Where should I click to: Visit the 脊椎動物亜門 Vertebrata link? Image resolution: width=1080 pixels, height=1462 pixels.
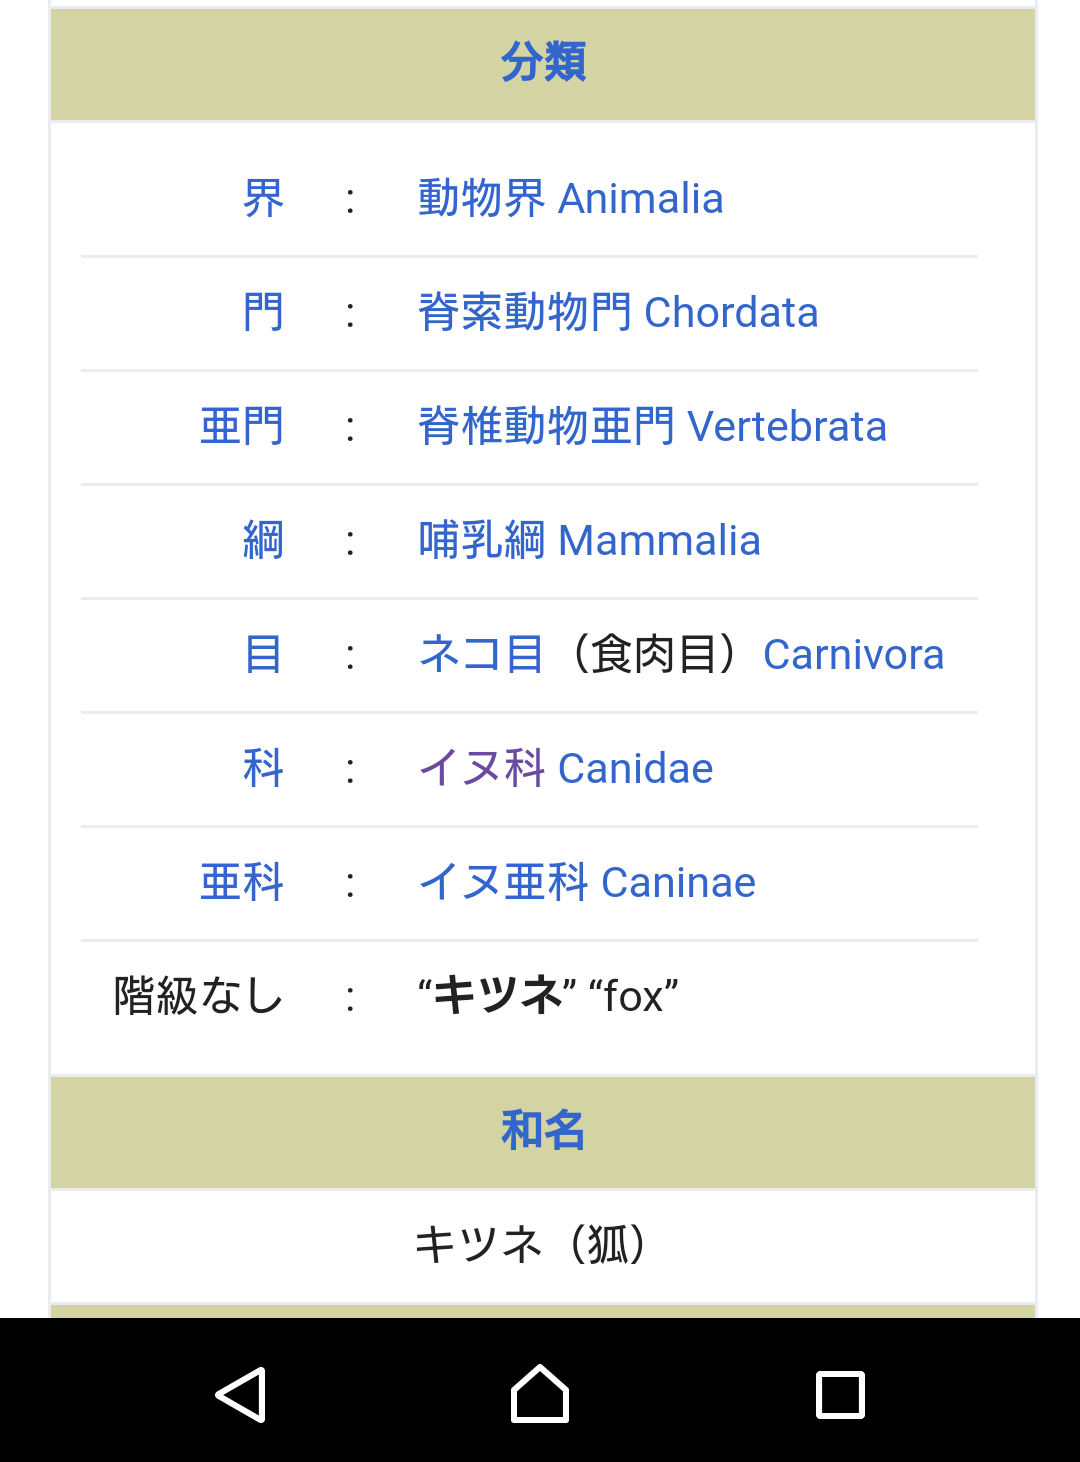[651, 427]
